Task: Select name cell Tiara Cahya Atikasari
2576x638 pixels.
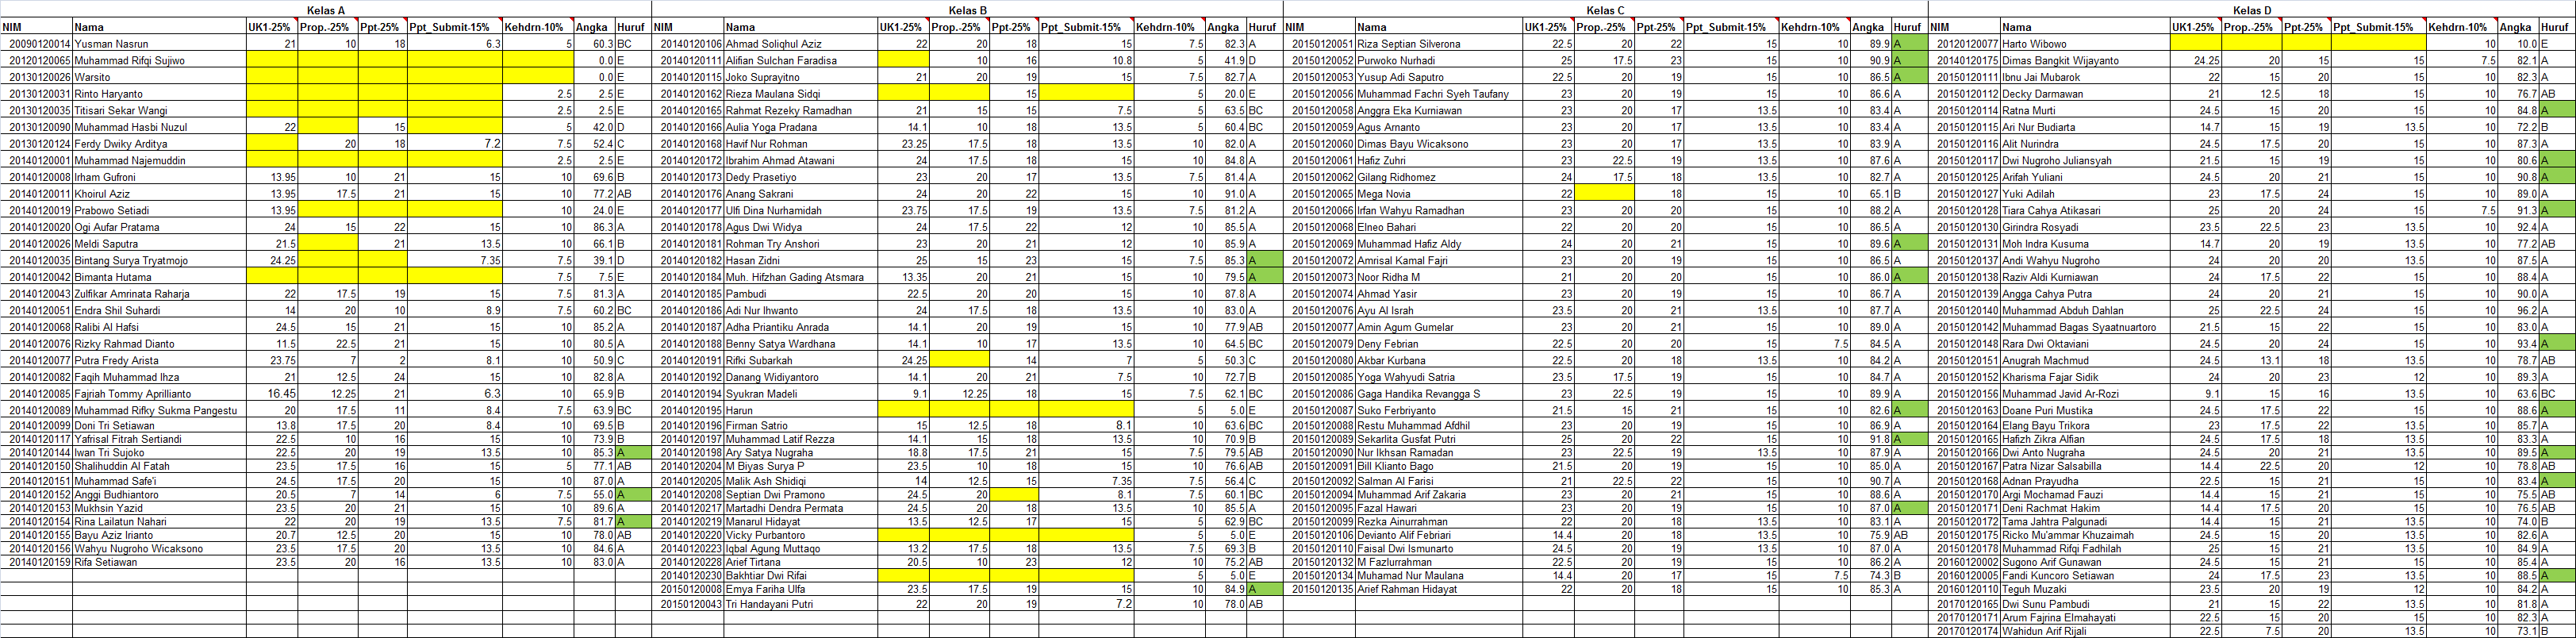Action: click(2085, 211)
